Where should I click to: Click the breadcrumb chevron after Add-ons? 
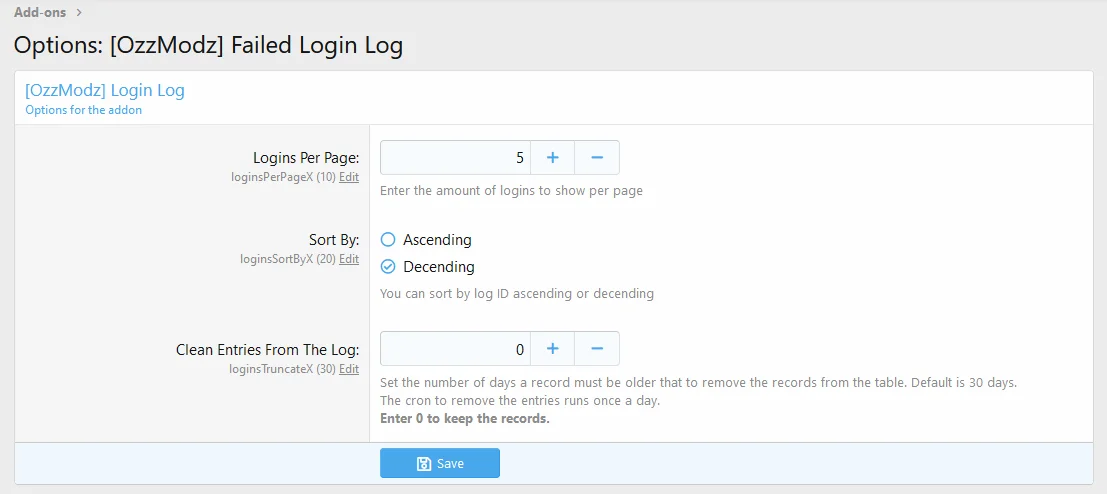pyautogui.click(x=79, y=13)
